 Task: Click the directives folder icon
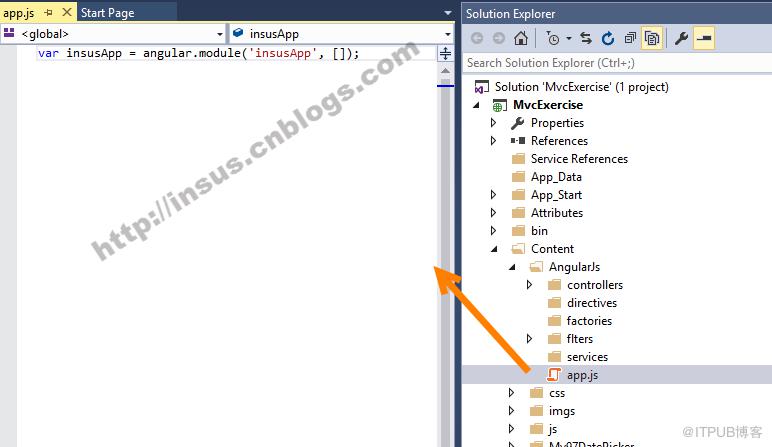point(554,303)
